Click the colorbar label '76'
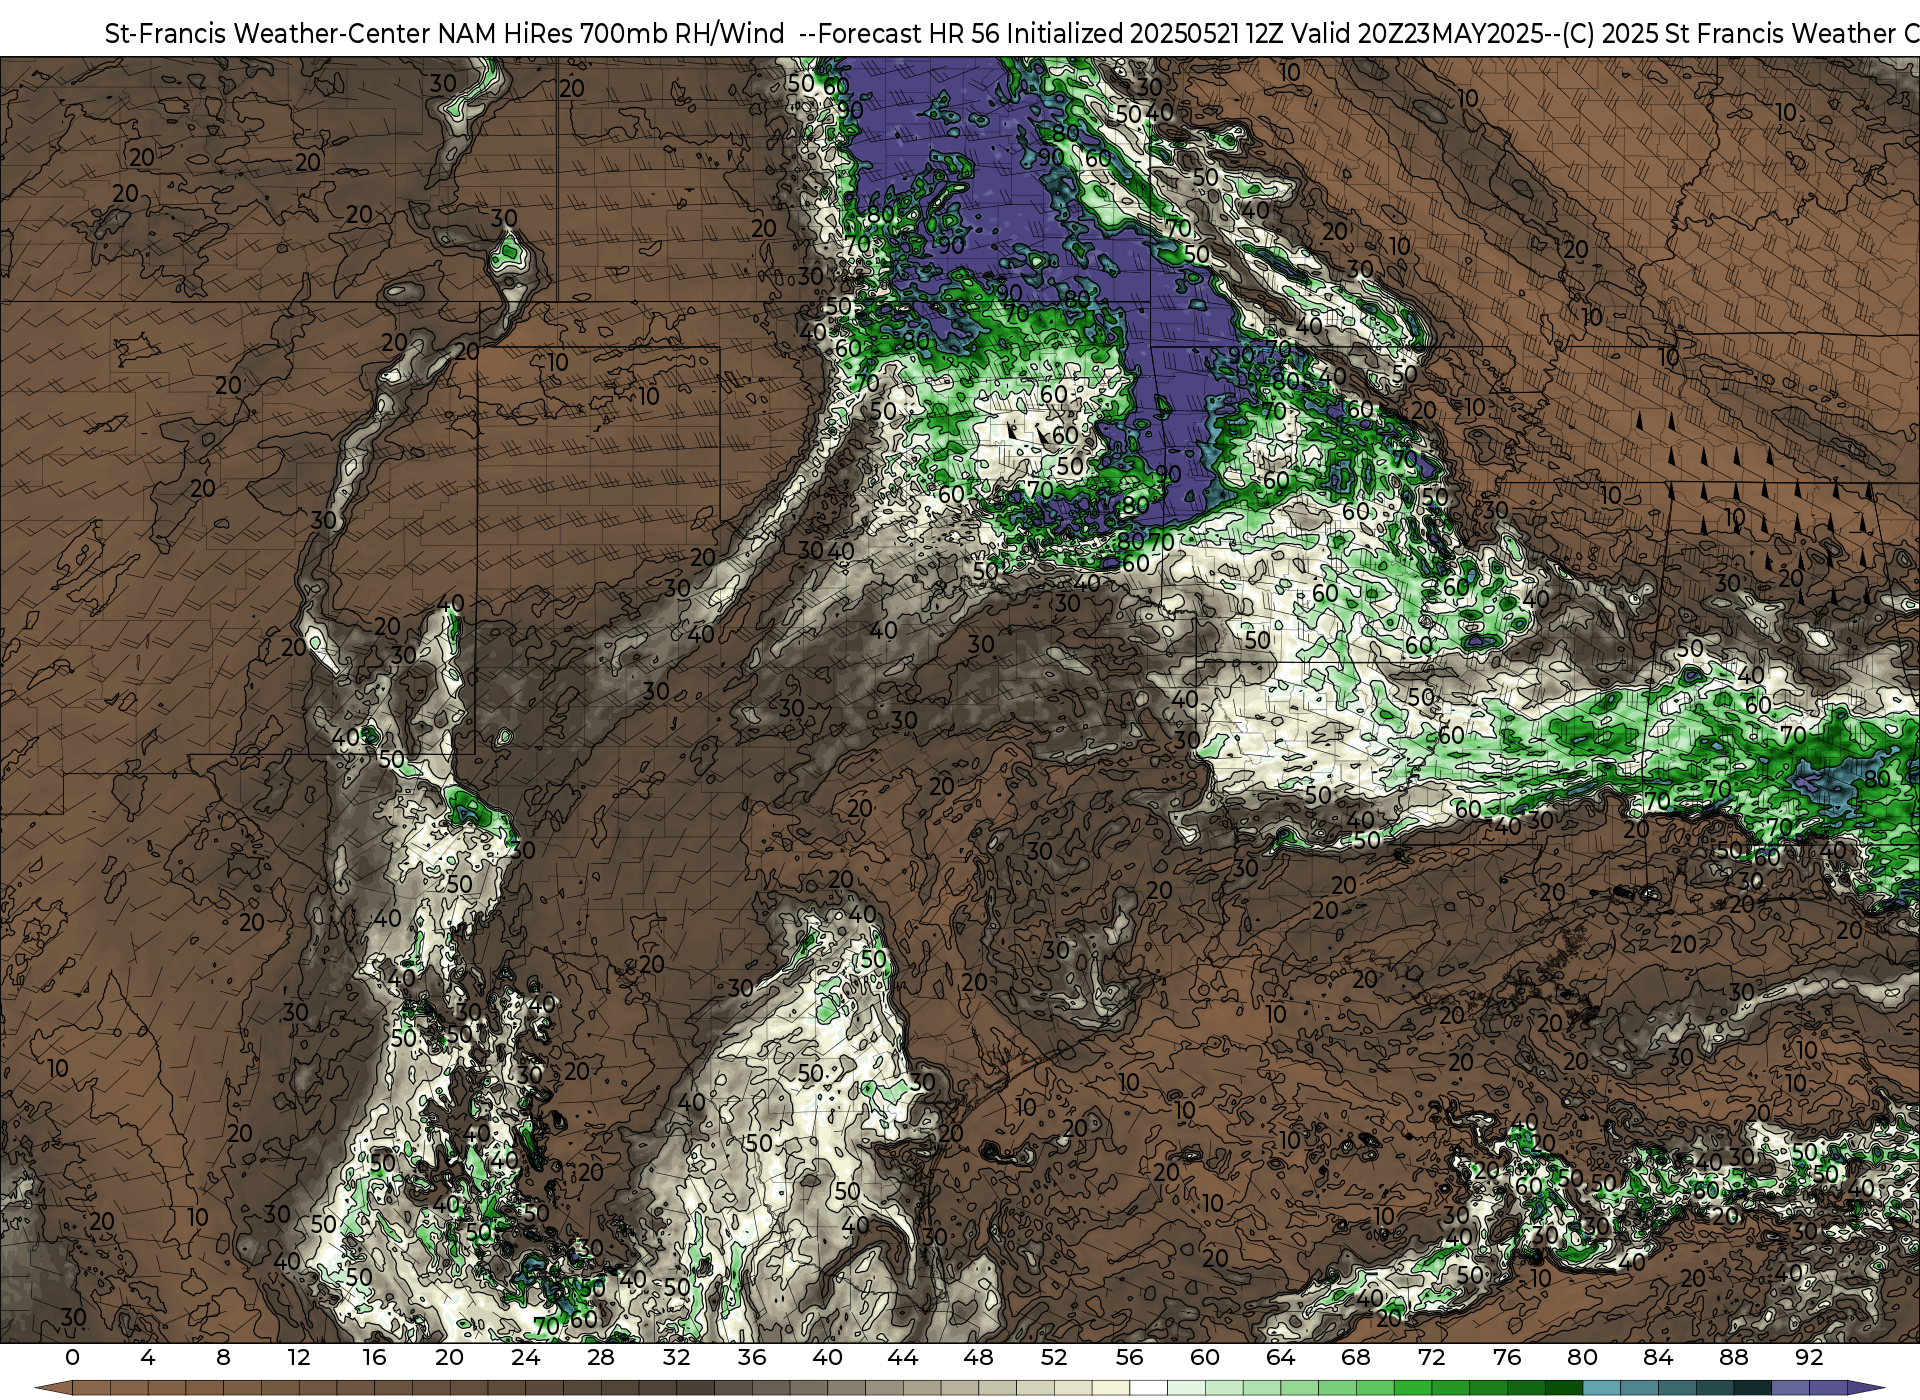Viewport: 1920px width, 1400px height. pyautogui.click(x=1507, y=1357)
